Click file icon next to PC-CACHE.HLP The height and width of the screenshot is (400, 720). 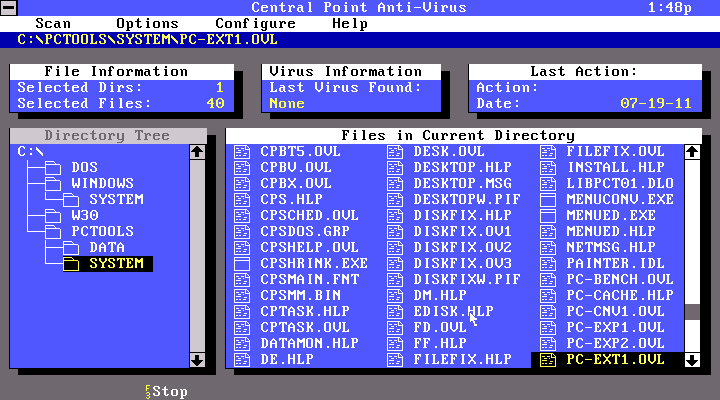click(548, 296)
